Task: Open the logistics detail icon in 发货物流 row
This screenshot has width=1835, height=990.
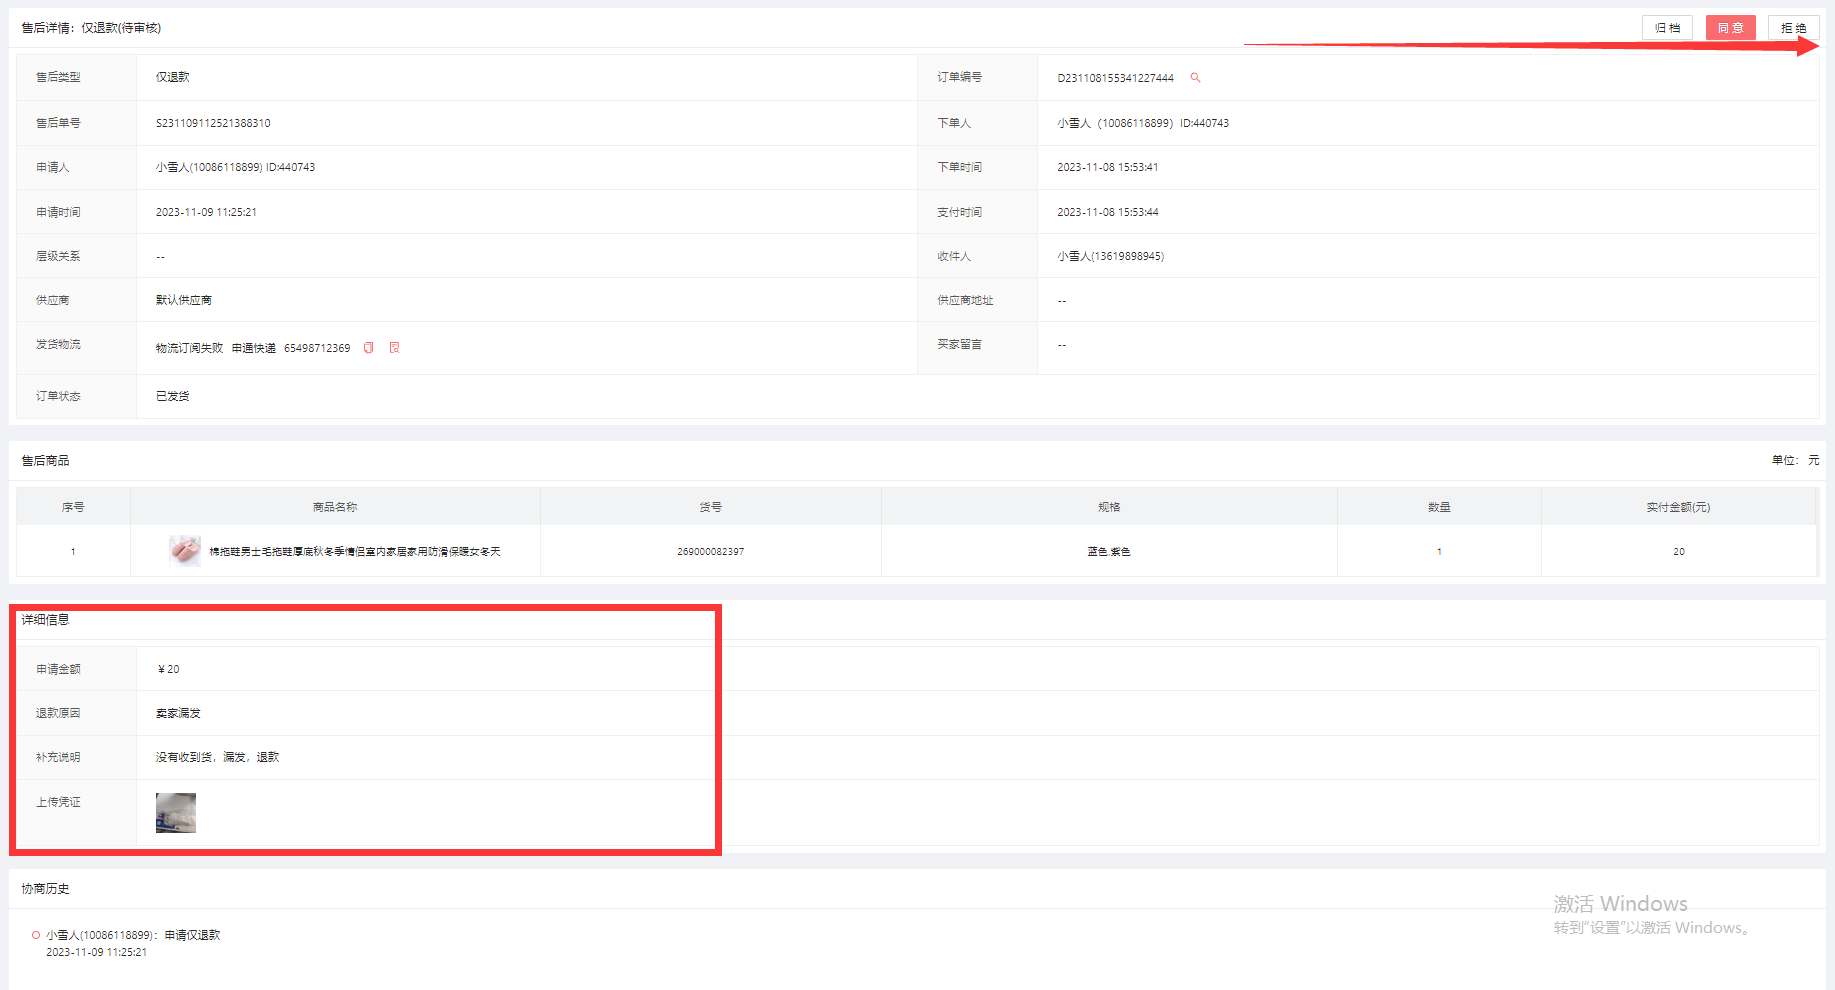Action: [395, 348]
